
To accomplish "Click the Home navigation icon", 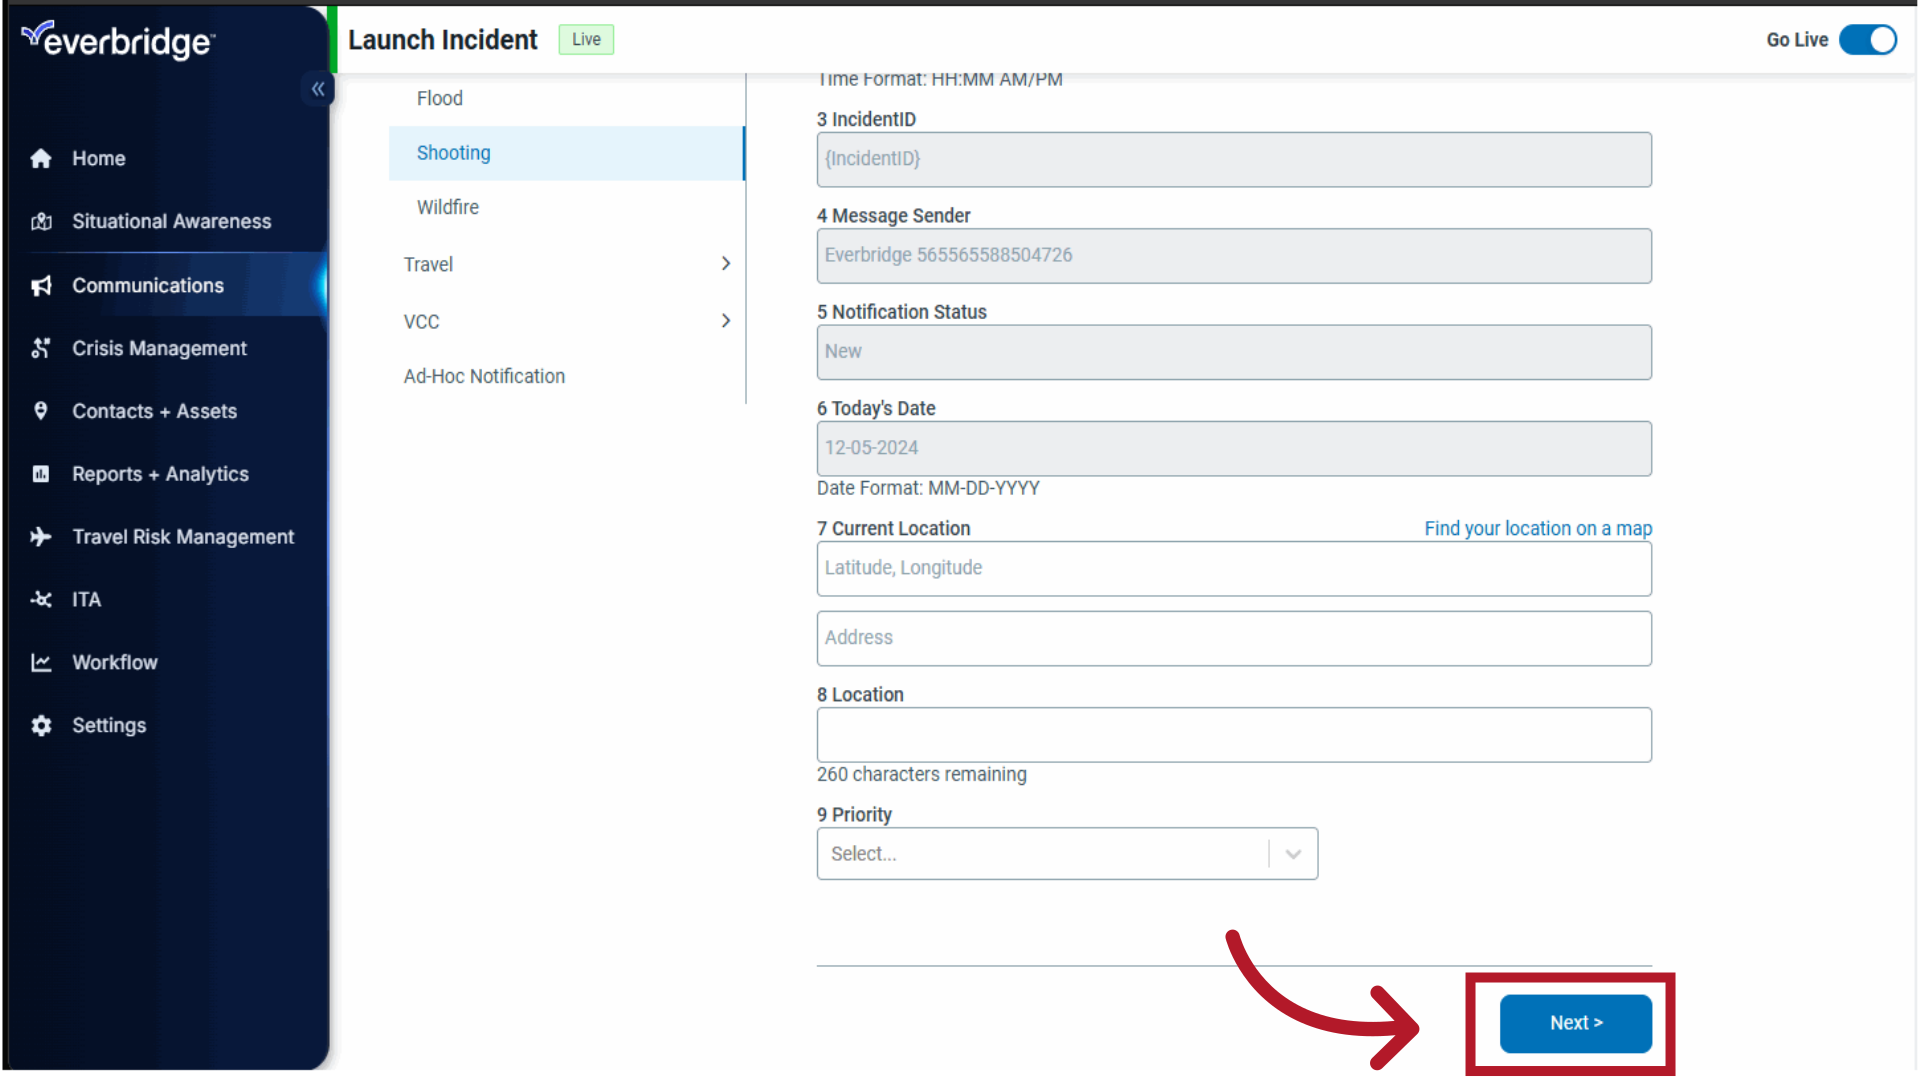I will 40,158.
